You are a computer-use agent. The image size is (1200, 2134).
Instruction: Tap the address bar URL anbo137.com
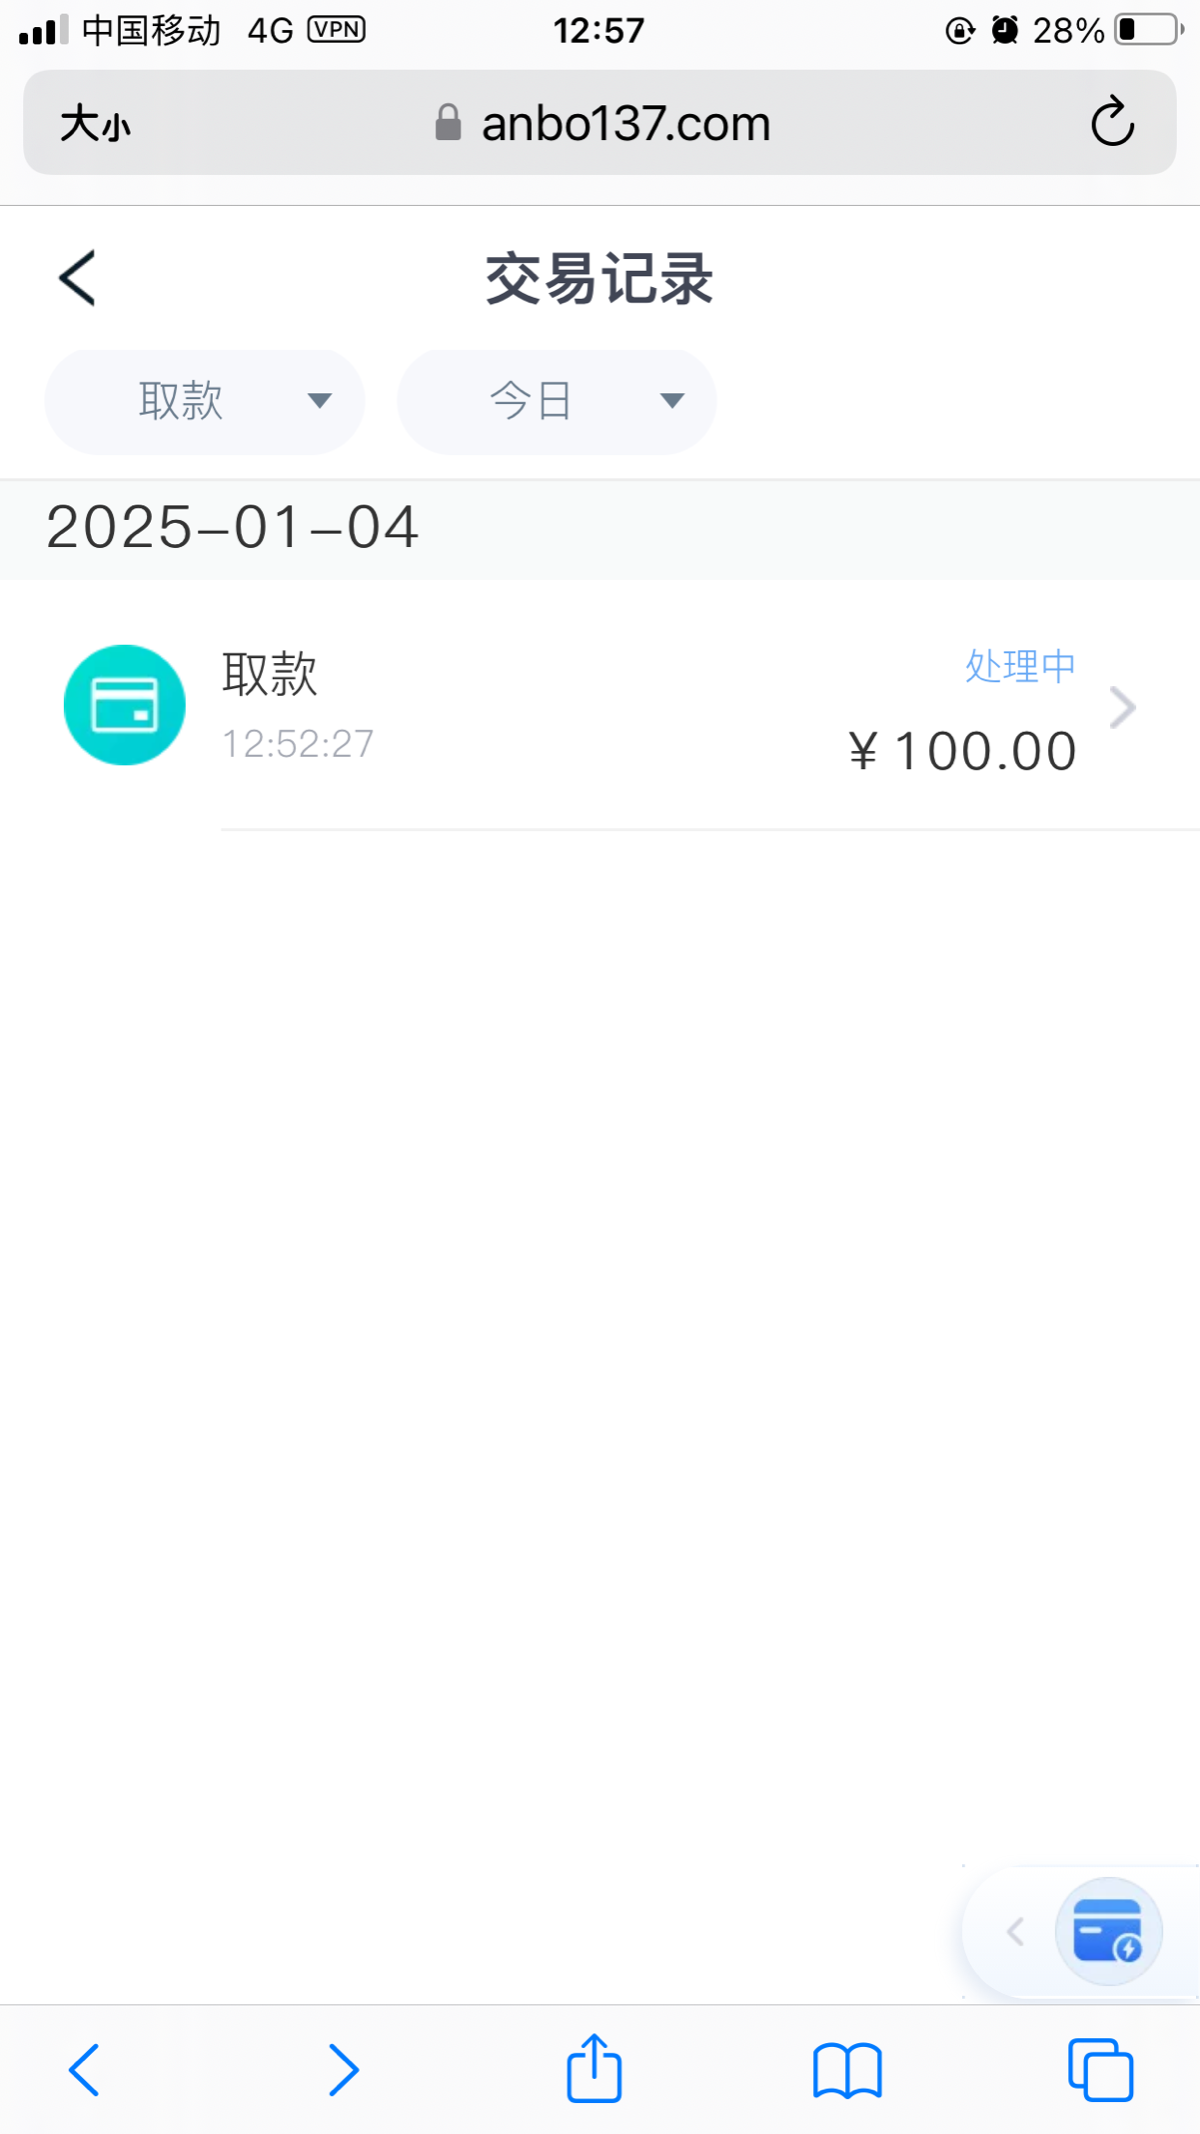pos(625,124)
